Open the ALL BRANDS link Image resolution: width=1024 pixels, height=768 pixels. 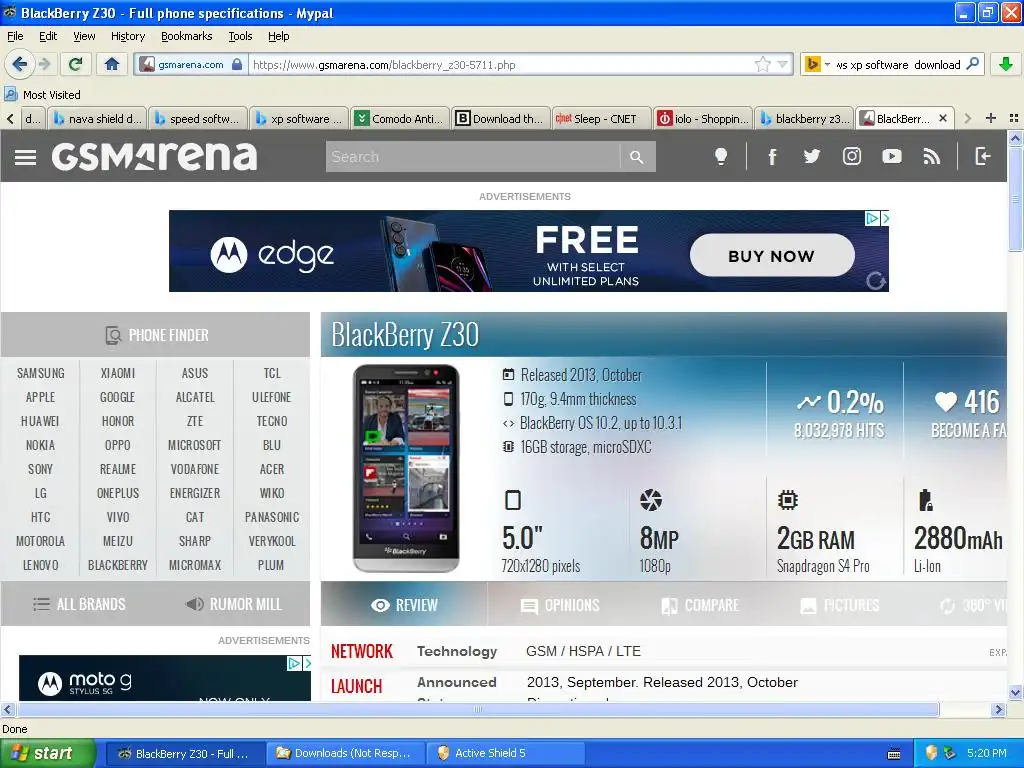79,604
